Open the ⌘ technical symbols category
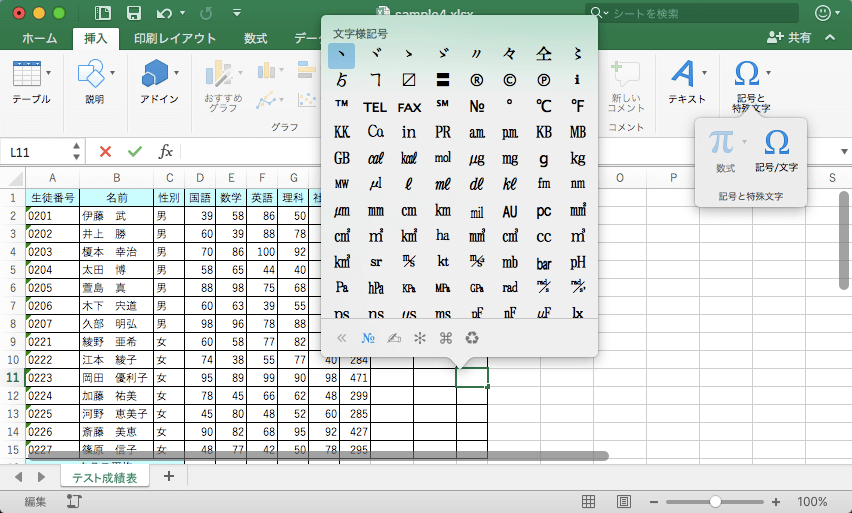Screen dimensions: 852x513 446,337
